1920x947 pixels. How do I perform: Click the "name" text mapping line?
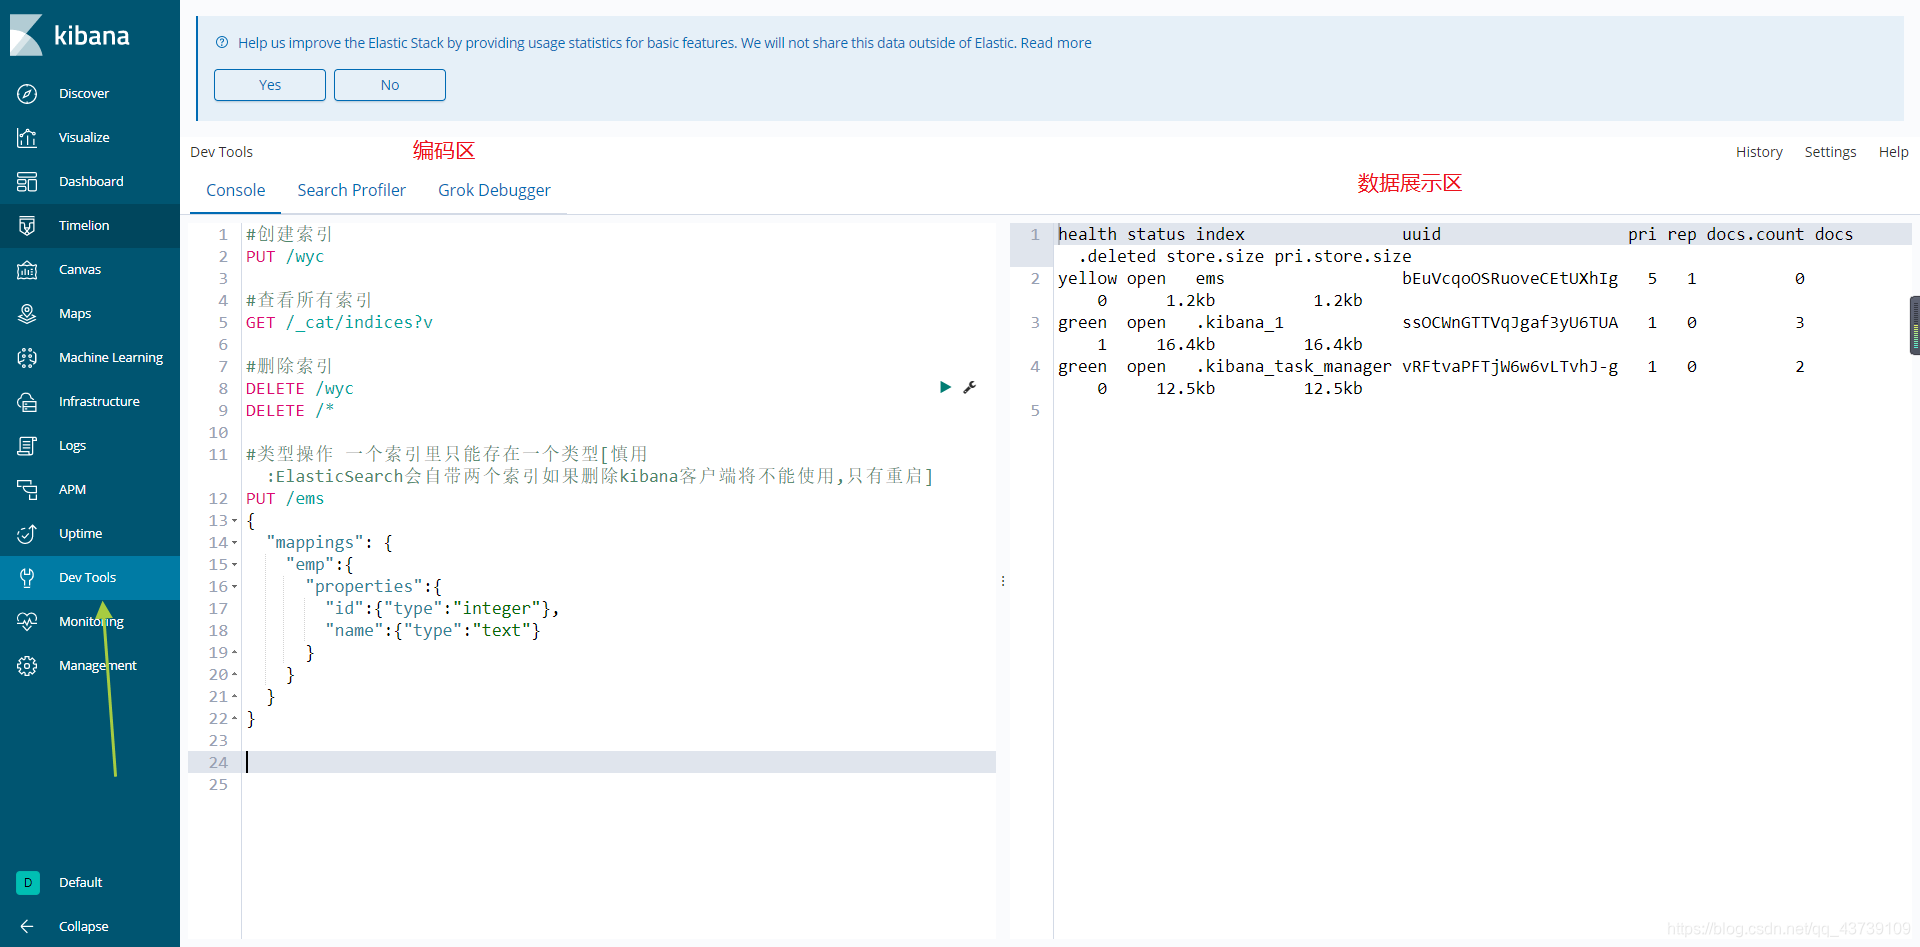pyautogui.click(x=432, y=630)
